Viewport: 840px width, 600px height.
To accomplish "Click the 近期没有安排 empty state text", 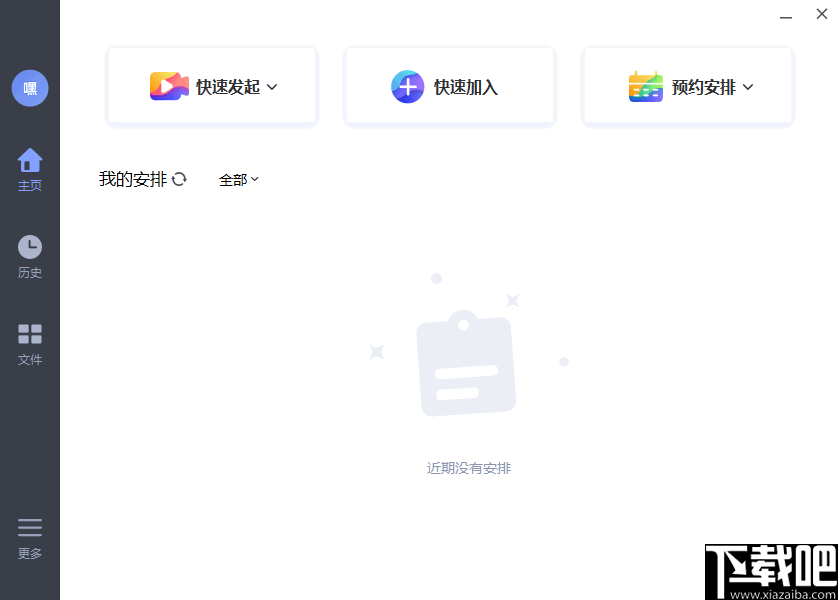I will [x=470, y=467].
